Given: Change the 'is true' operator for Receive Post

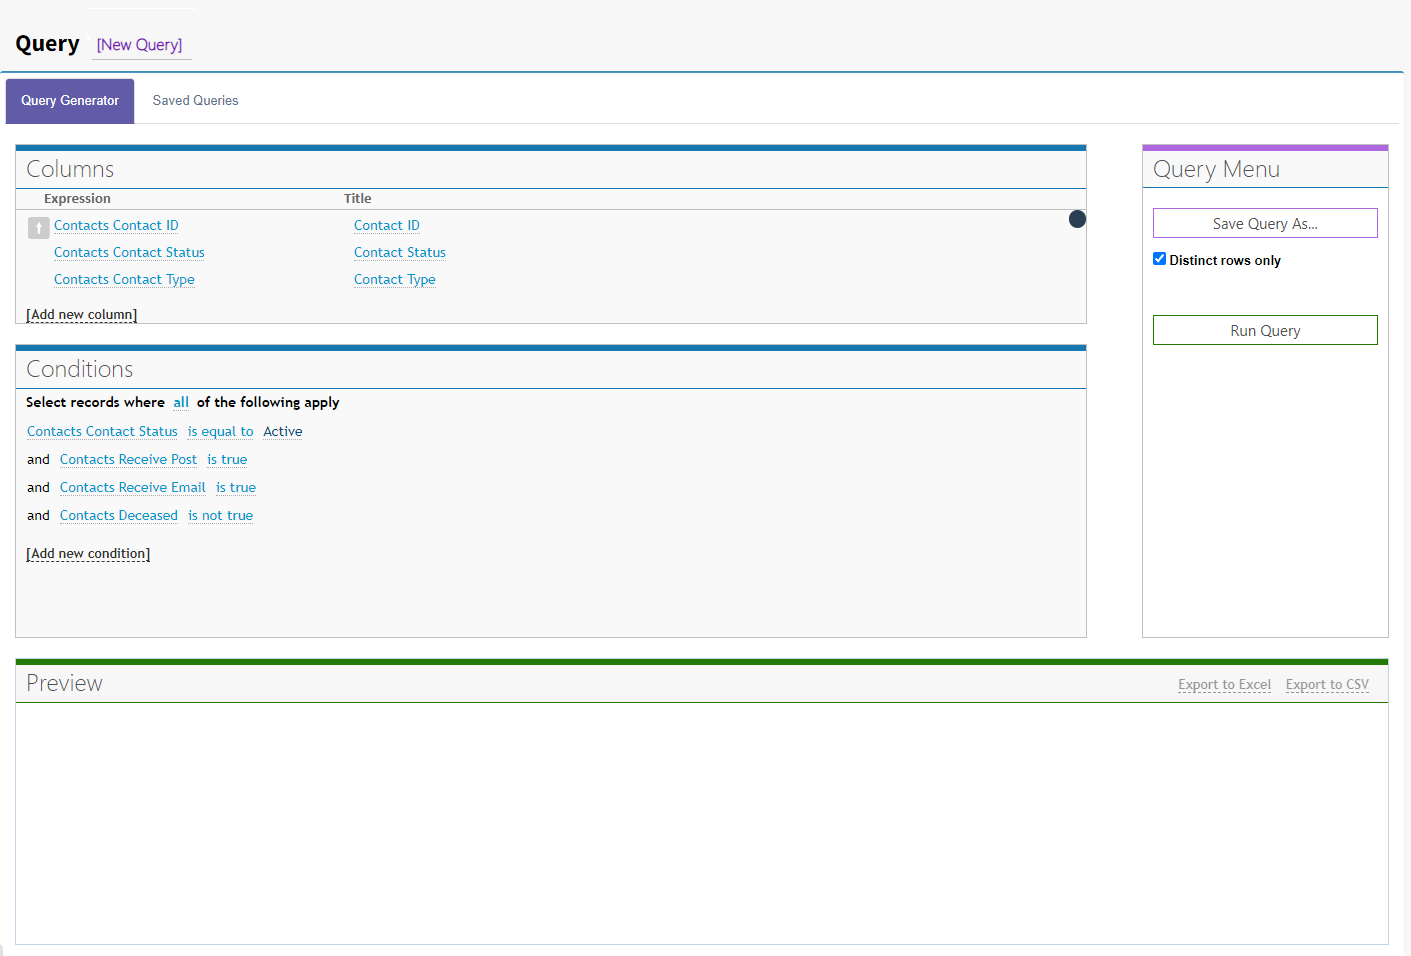Looking at the screenshot, I should coord(227,459).
